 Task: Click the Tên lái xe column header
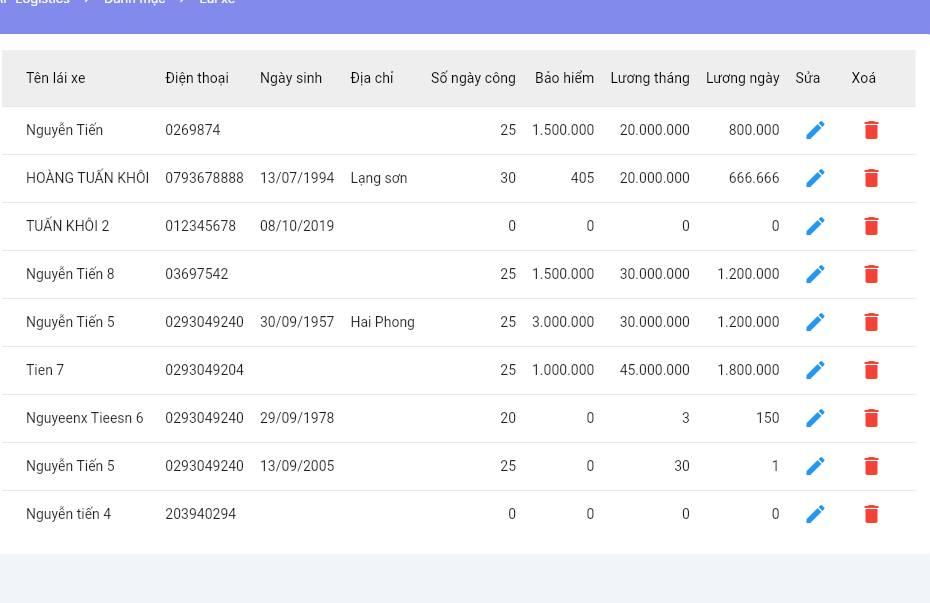pyautogui.click(x=56, y=78)
